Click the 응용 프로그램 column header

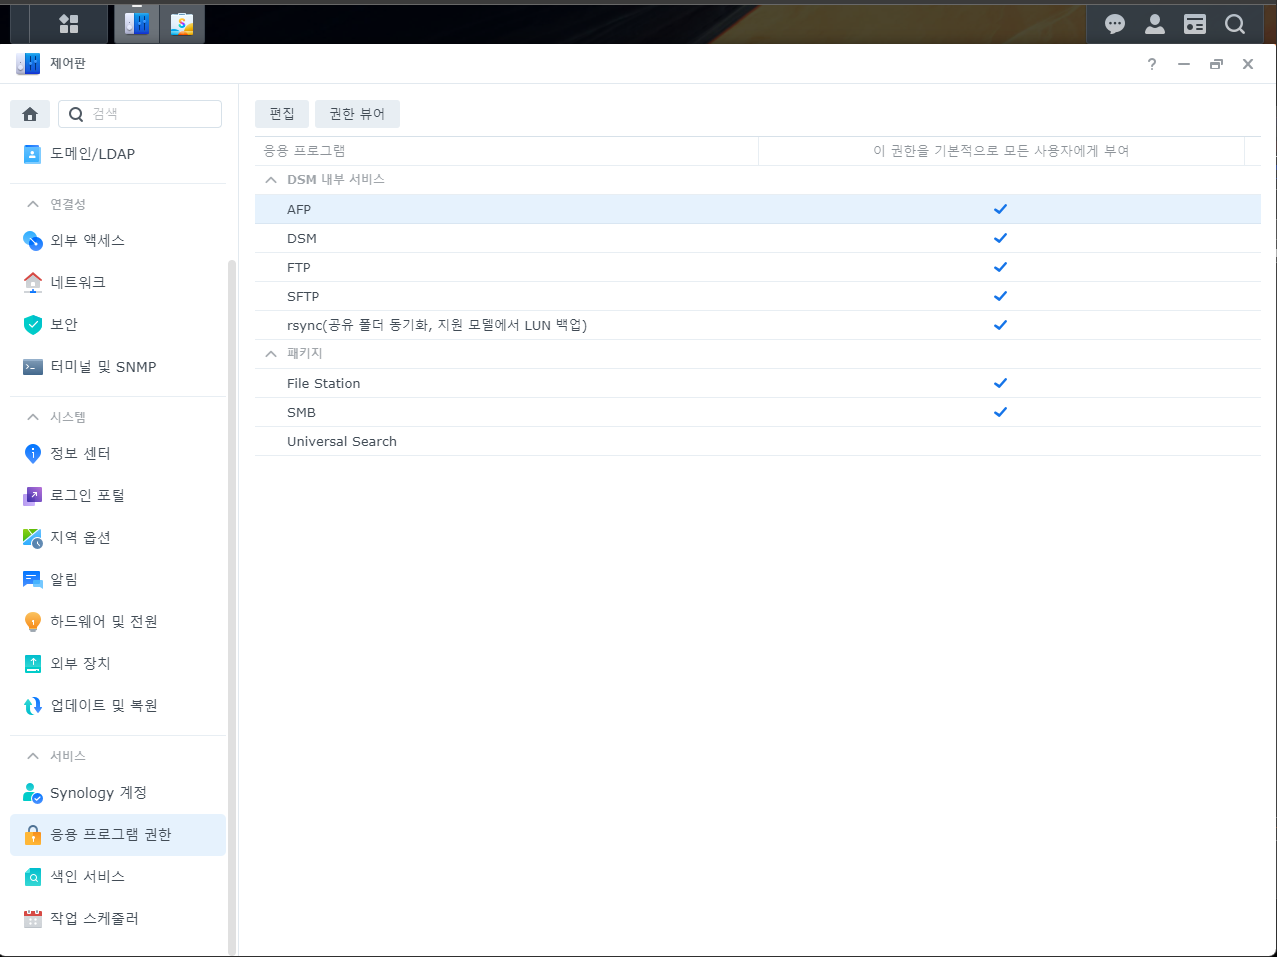pyautogui.click(x=506, y=151)
